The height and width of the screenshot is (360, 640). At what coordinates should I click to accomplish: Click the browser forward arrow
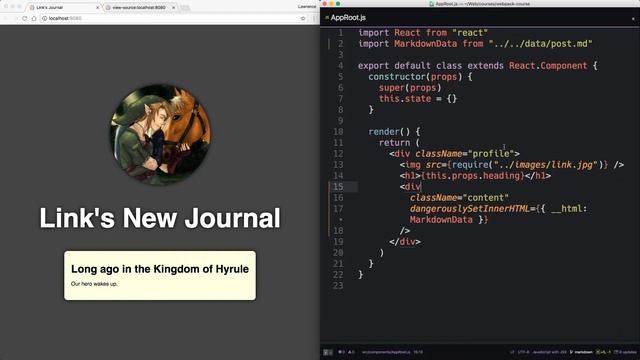tap(16, 18)
